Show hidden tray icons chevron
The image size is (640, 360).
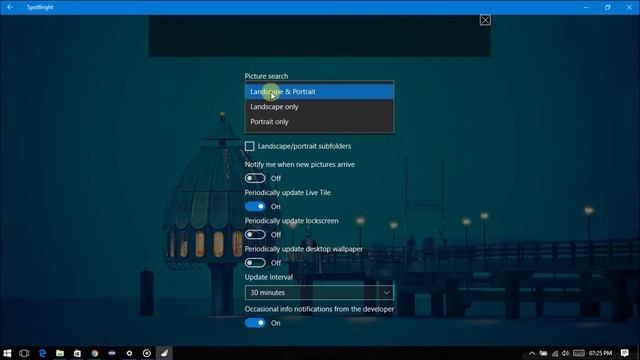pos(532,353)
